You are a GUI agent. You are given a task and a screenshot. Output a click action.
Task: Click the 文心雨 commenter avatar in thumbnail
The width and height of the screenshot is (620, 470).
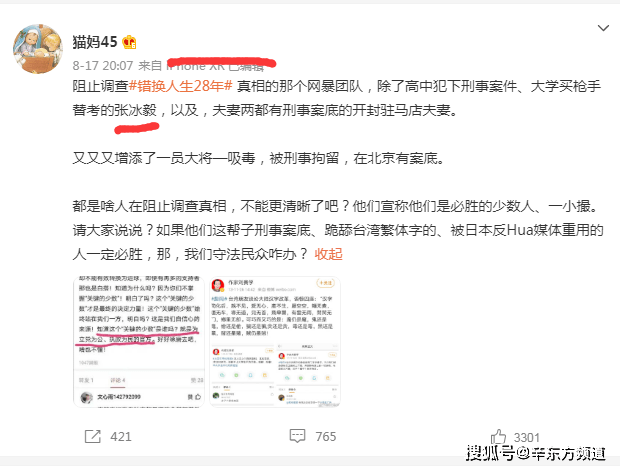pyautogui.click(x=86, y=397)
